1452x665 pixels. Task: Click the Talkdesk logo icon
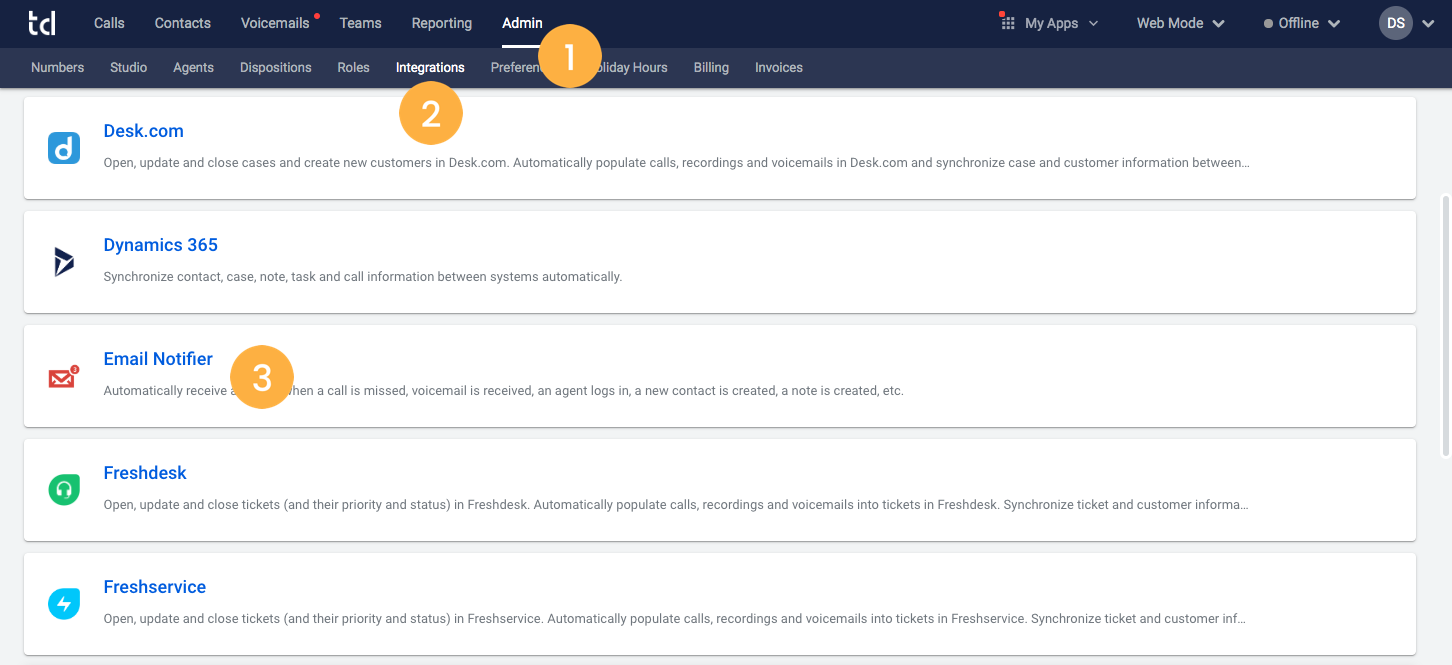coord(42,23)
